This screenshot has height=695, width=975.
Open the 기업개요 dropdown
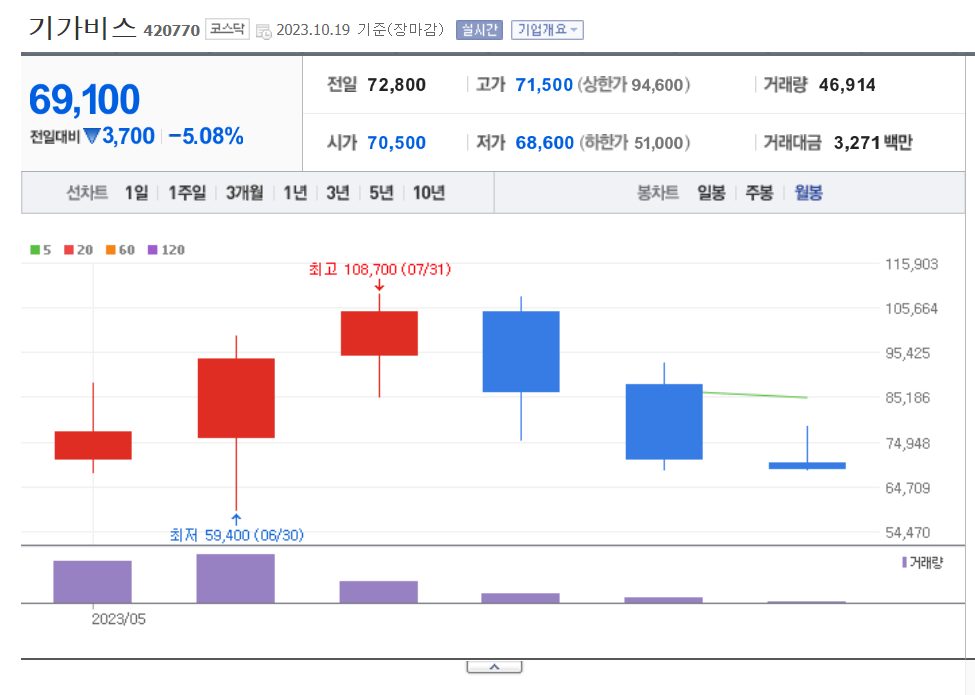click(x=547, y=30)
